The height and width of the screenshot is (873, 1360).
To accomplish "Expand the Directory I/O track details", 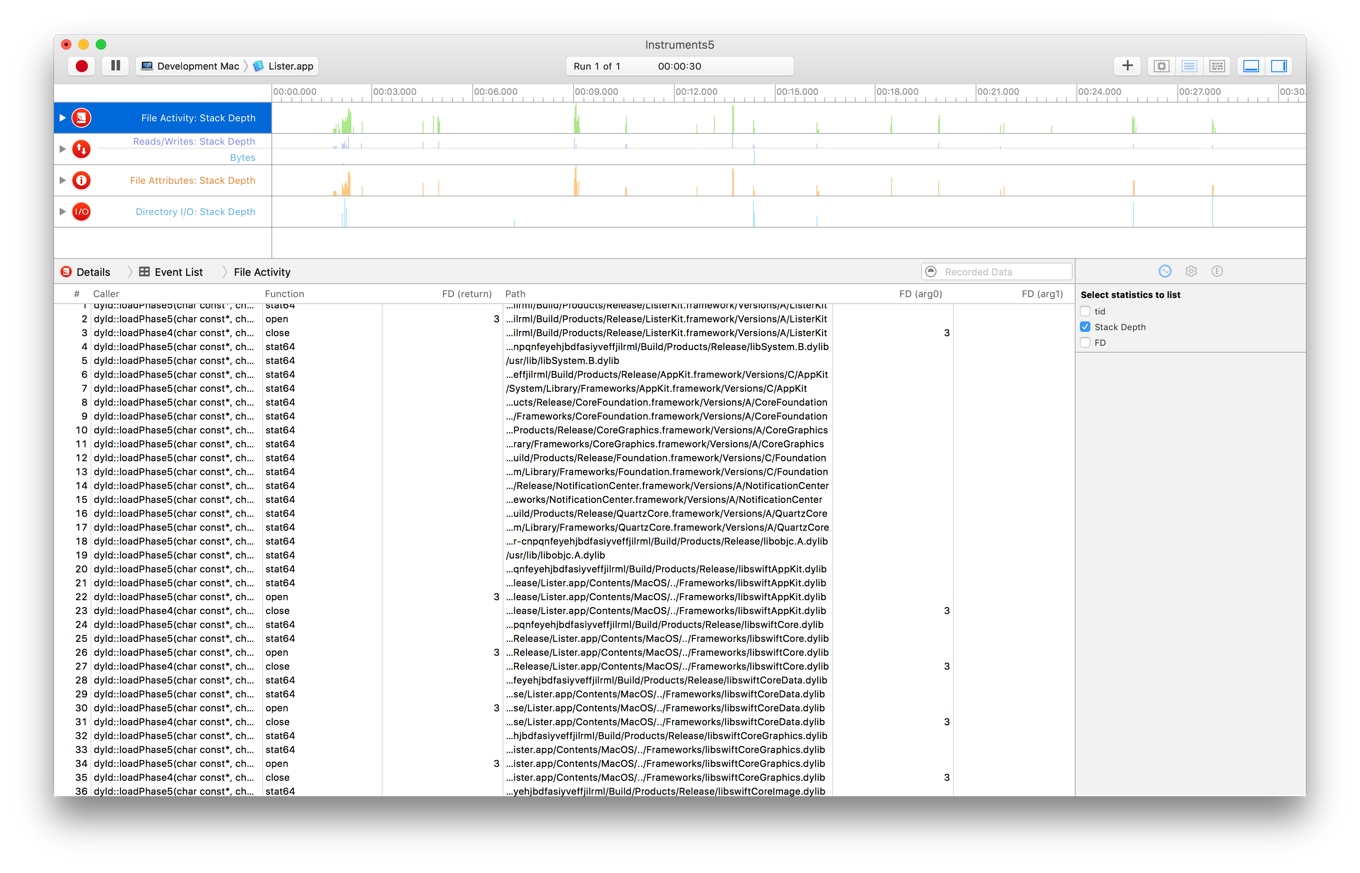I will click(61, 211).
